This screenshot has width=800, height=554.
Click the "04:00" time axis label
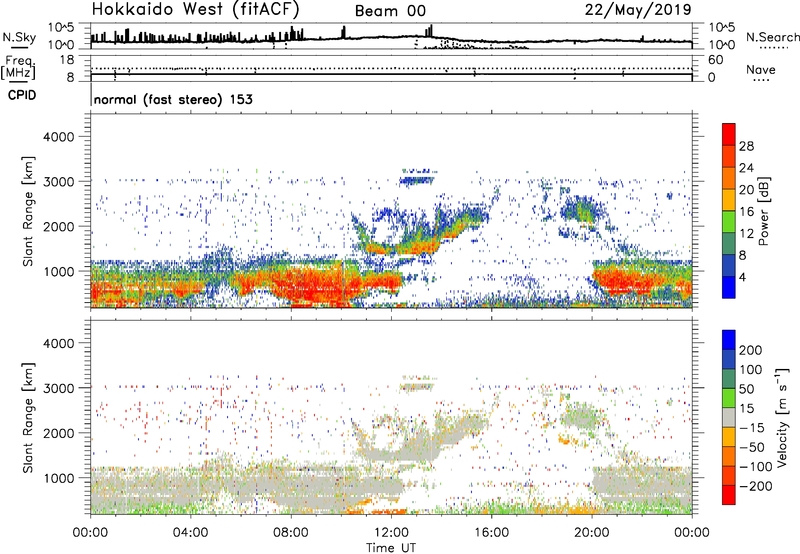[190, 533]
